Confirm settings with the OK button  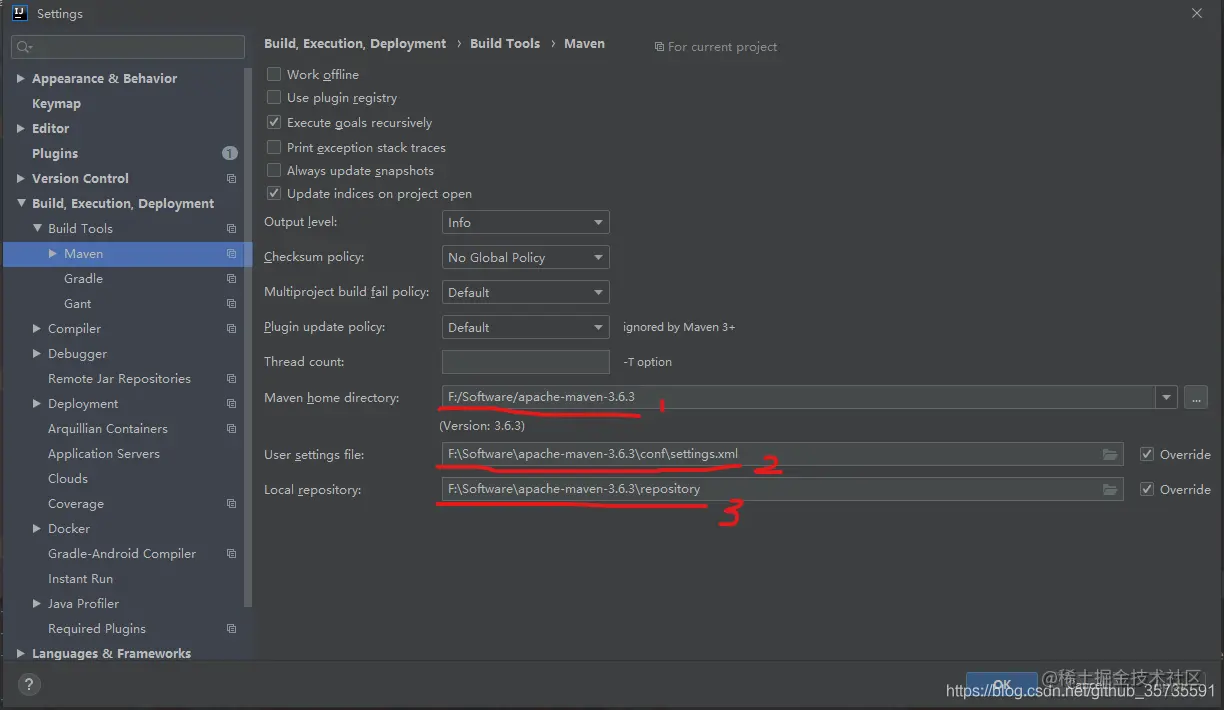click(x=1001, y=685)
